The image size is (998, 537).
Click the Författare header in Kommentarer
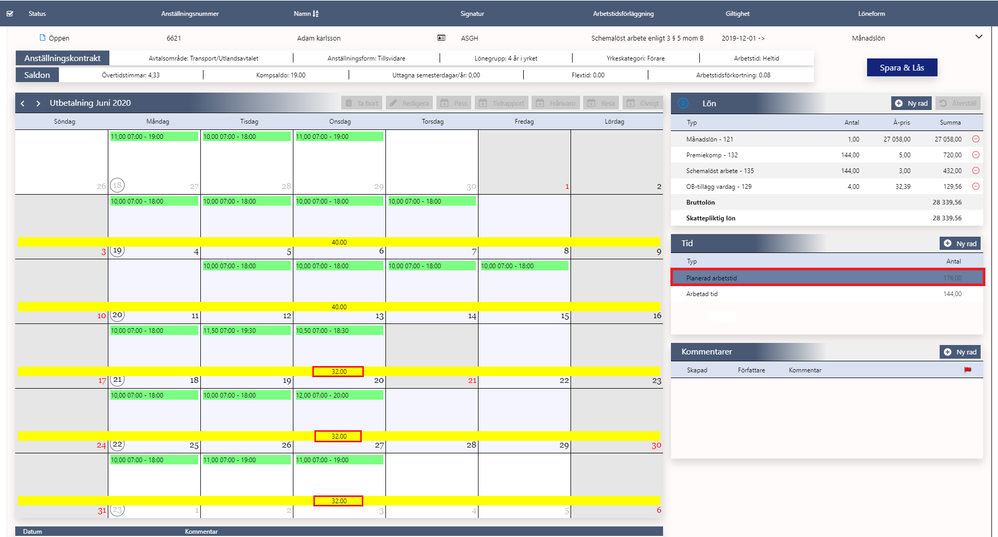(x=751, y=370)
